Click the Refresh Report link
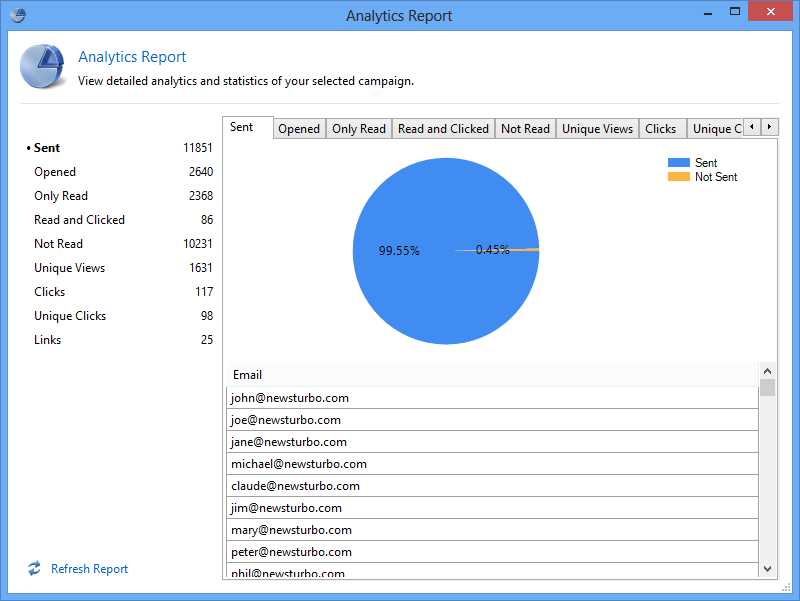 (89, 569)
